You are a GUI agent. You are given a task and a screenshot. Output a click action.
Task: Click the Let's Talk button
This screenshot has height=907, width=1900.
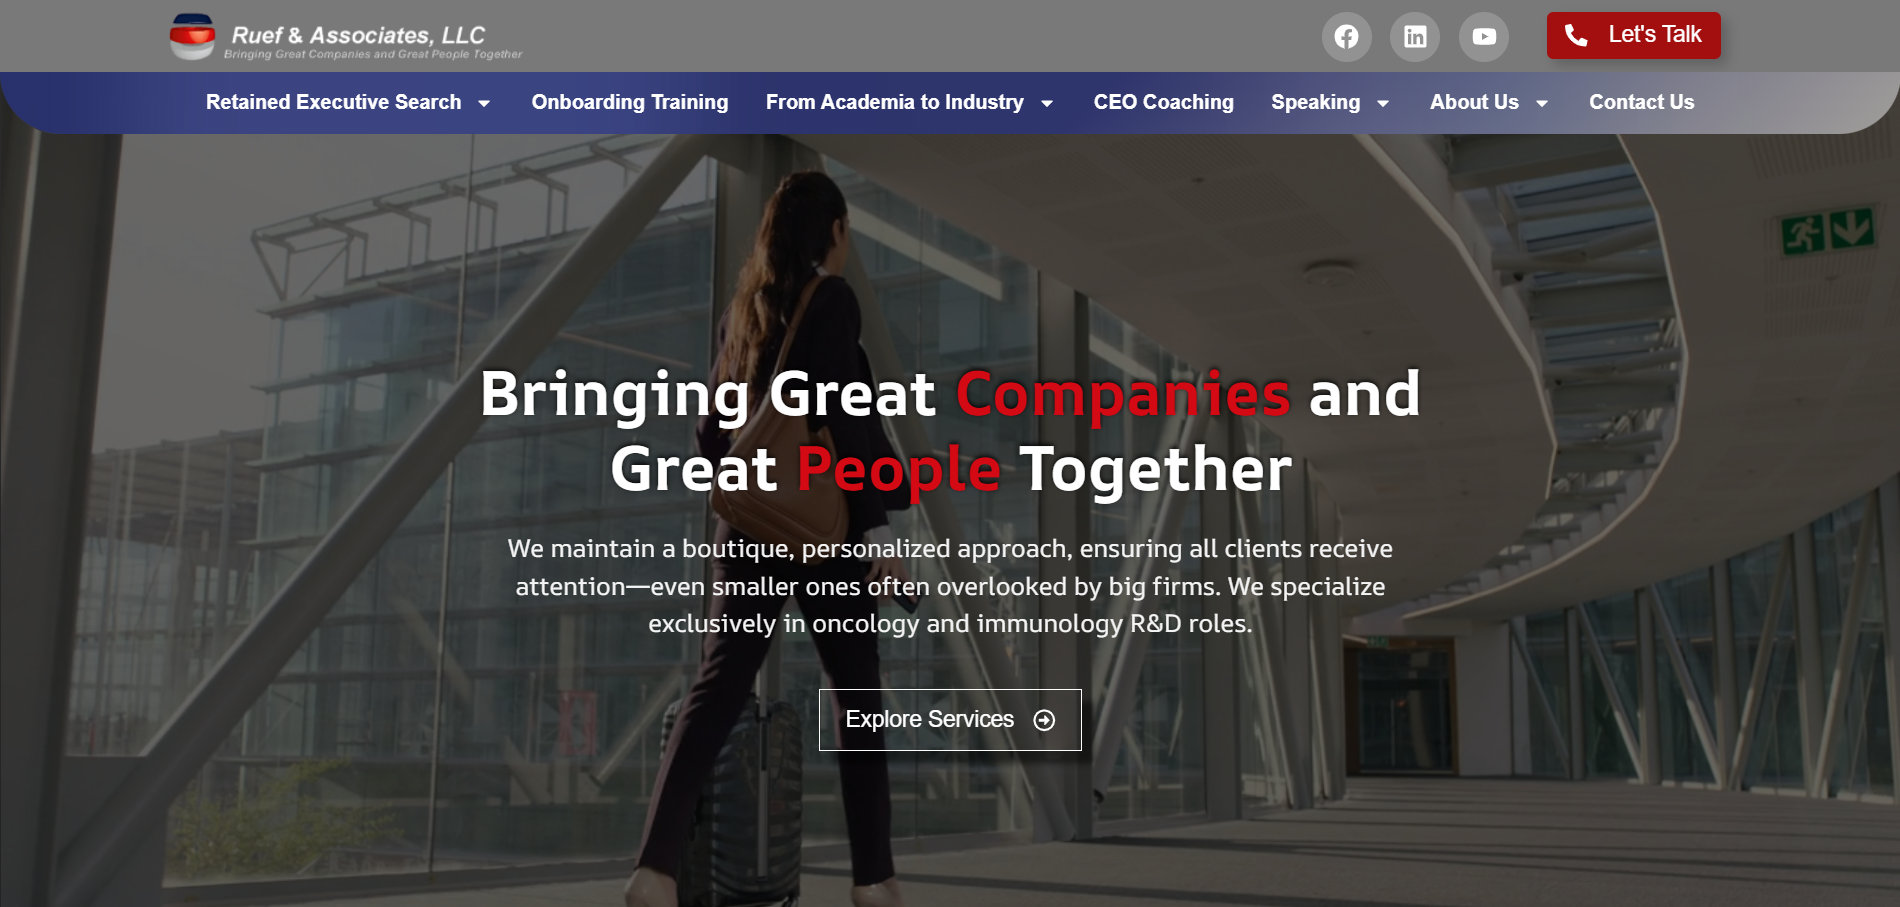pyautogui.click(x=1634, y=36)
